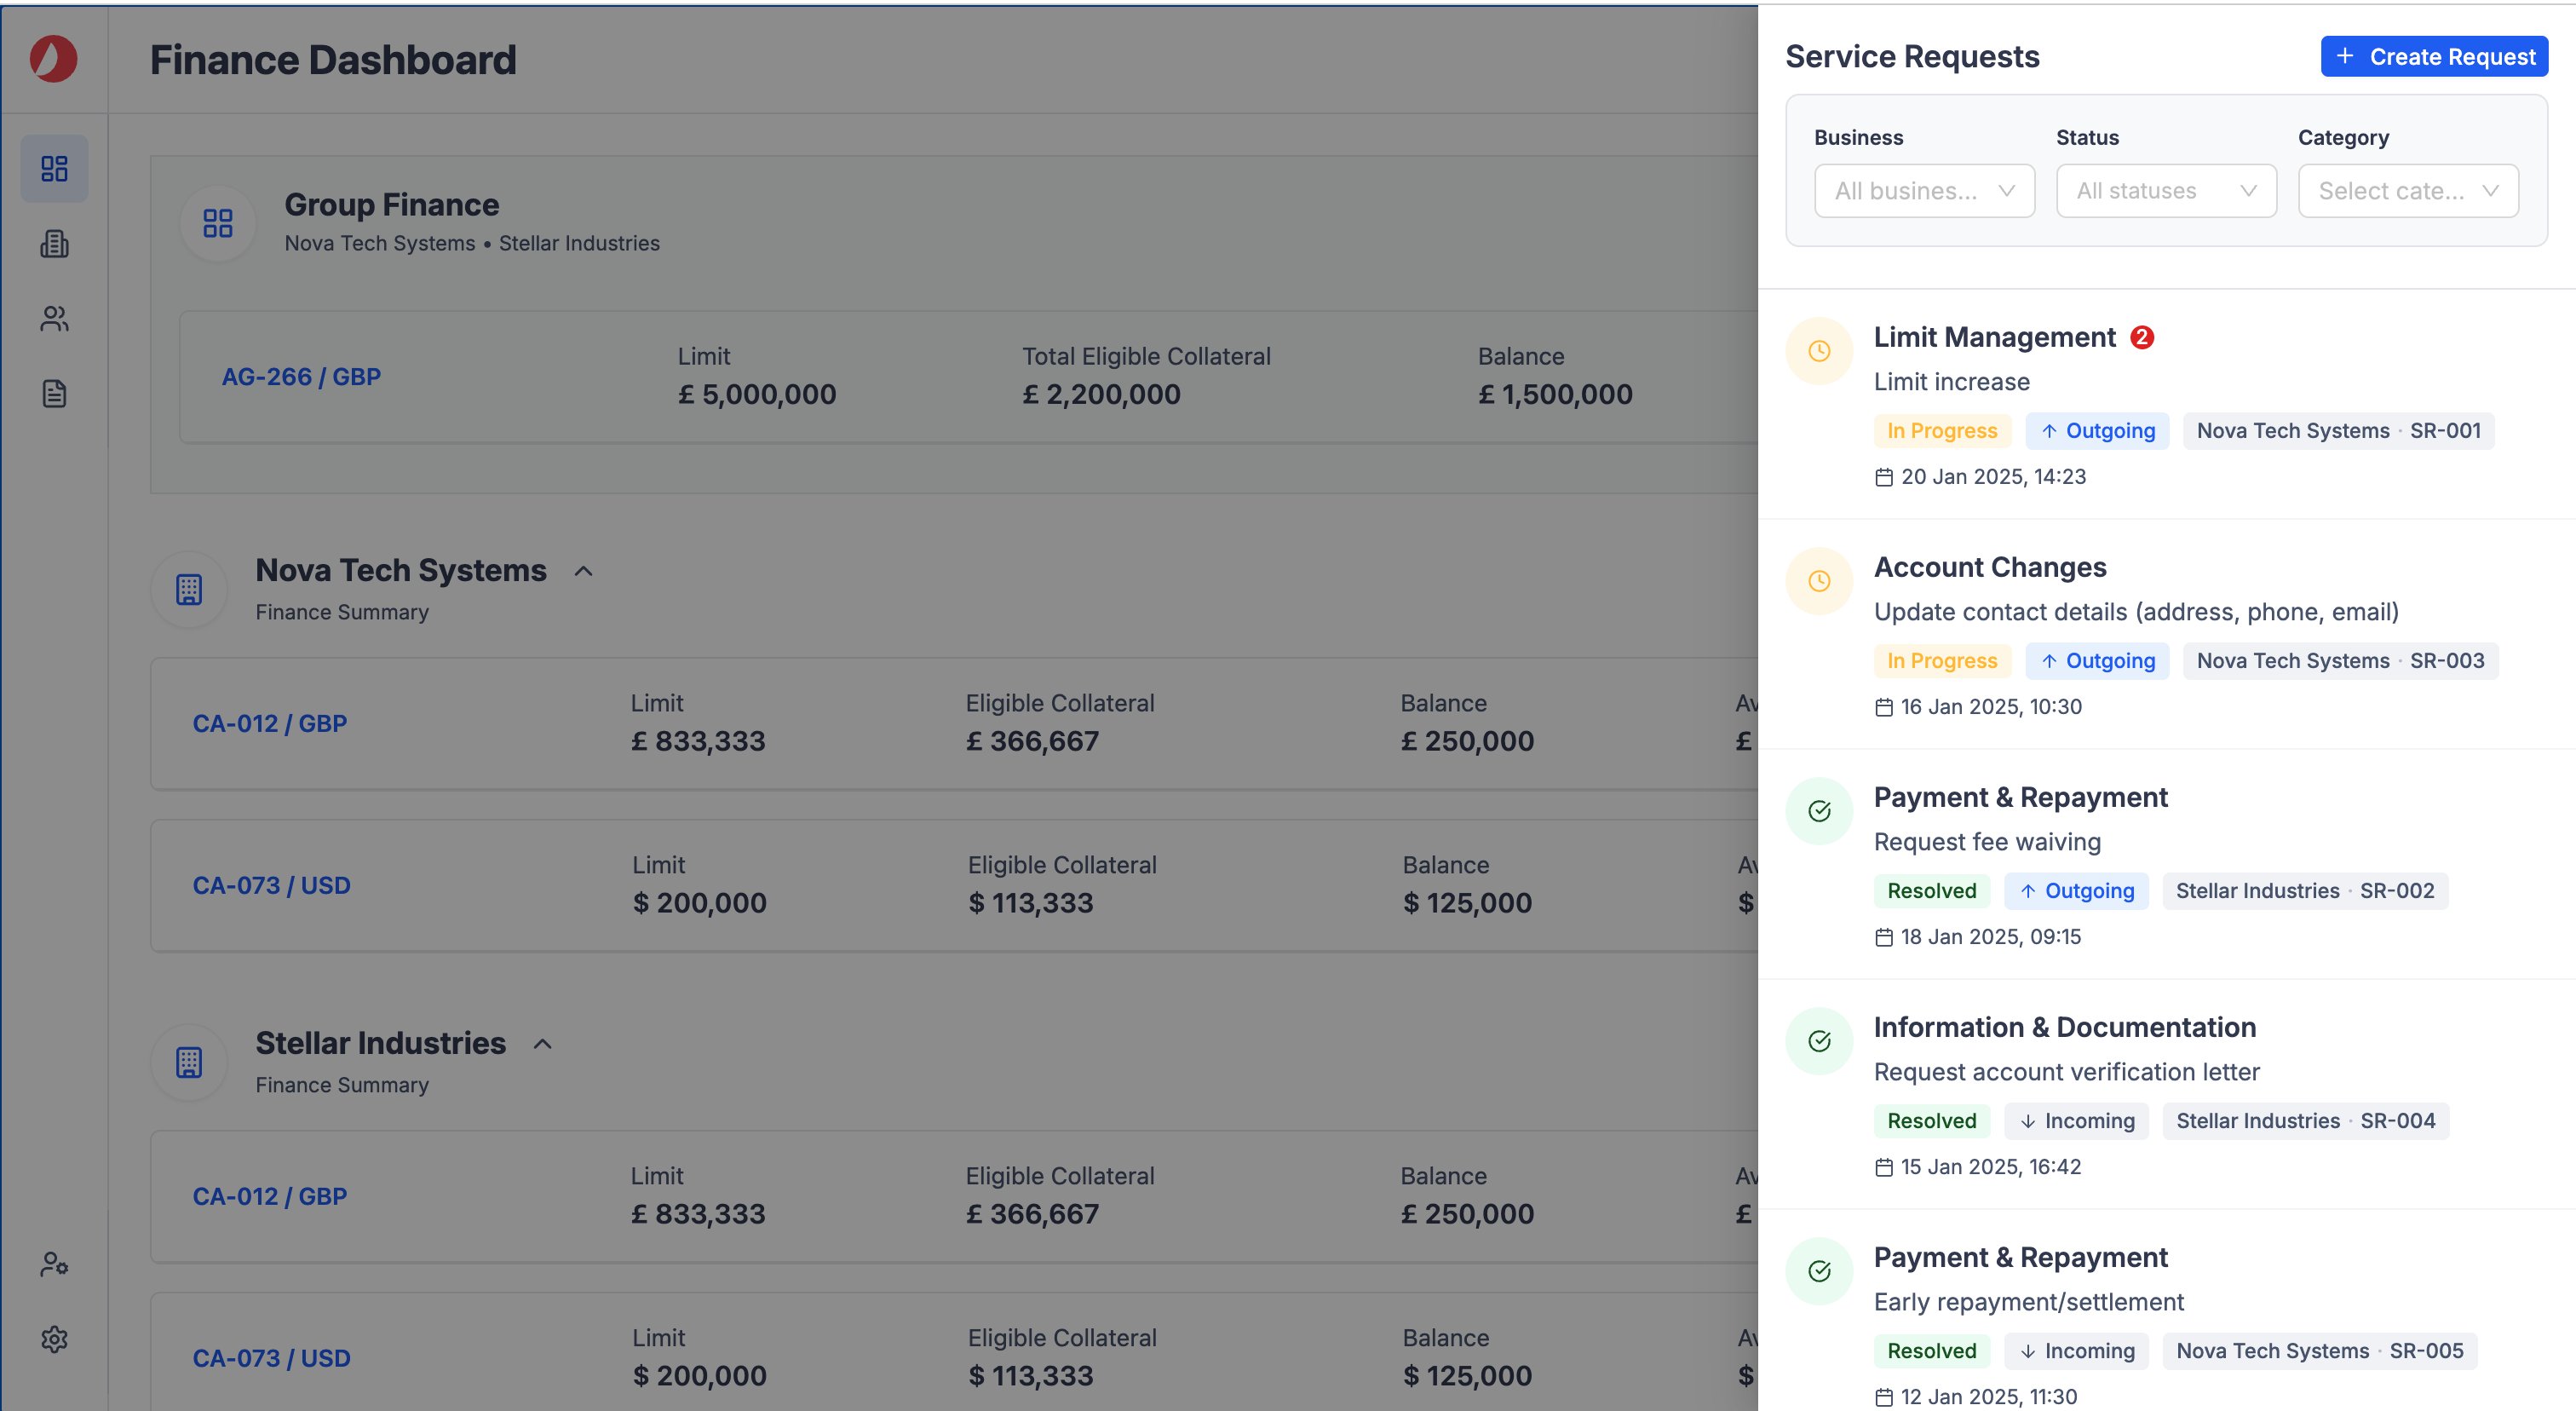Open the AG-266 / GBP account link
Viewport: 2576px width, 1411px height.
pos(301,377)
